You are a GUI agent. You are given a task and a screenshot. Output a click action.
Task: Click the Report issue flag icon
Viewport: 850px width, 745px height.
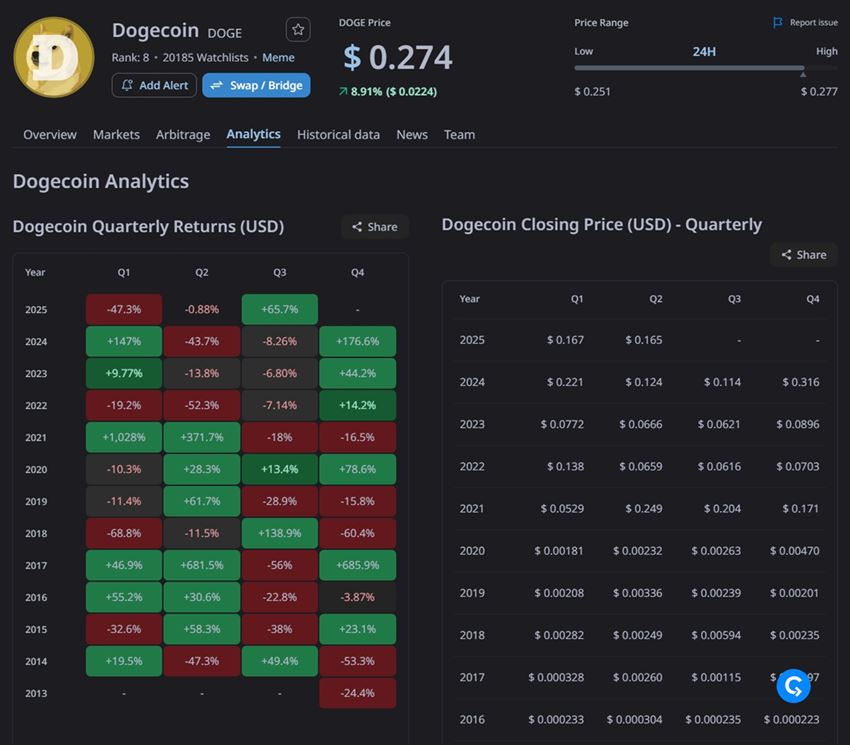click(777, 22)
